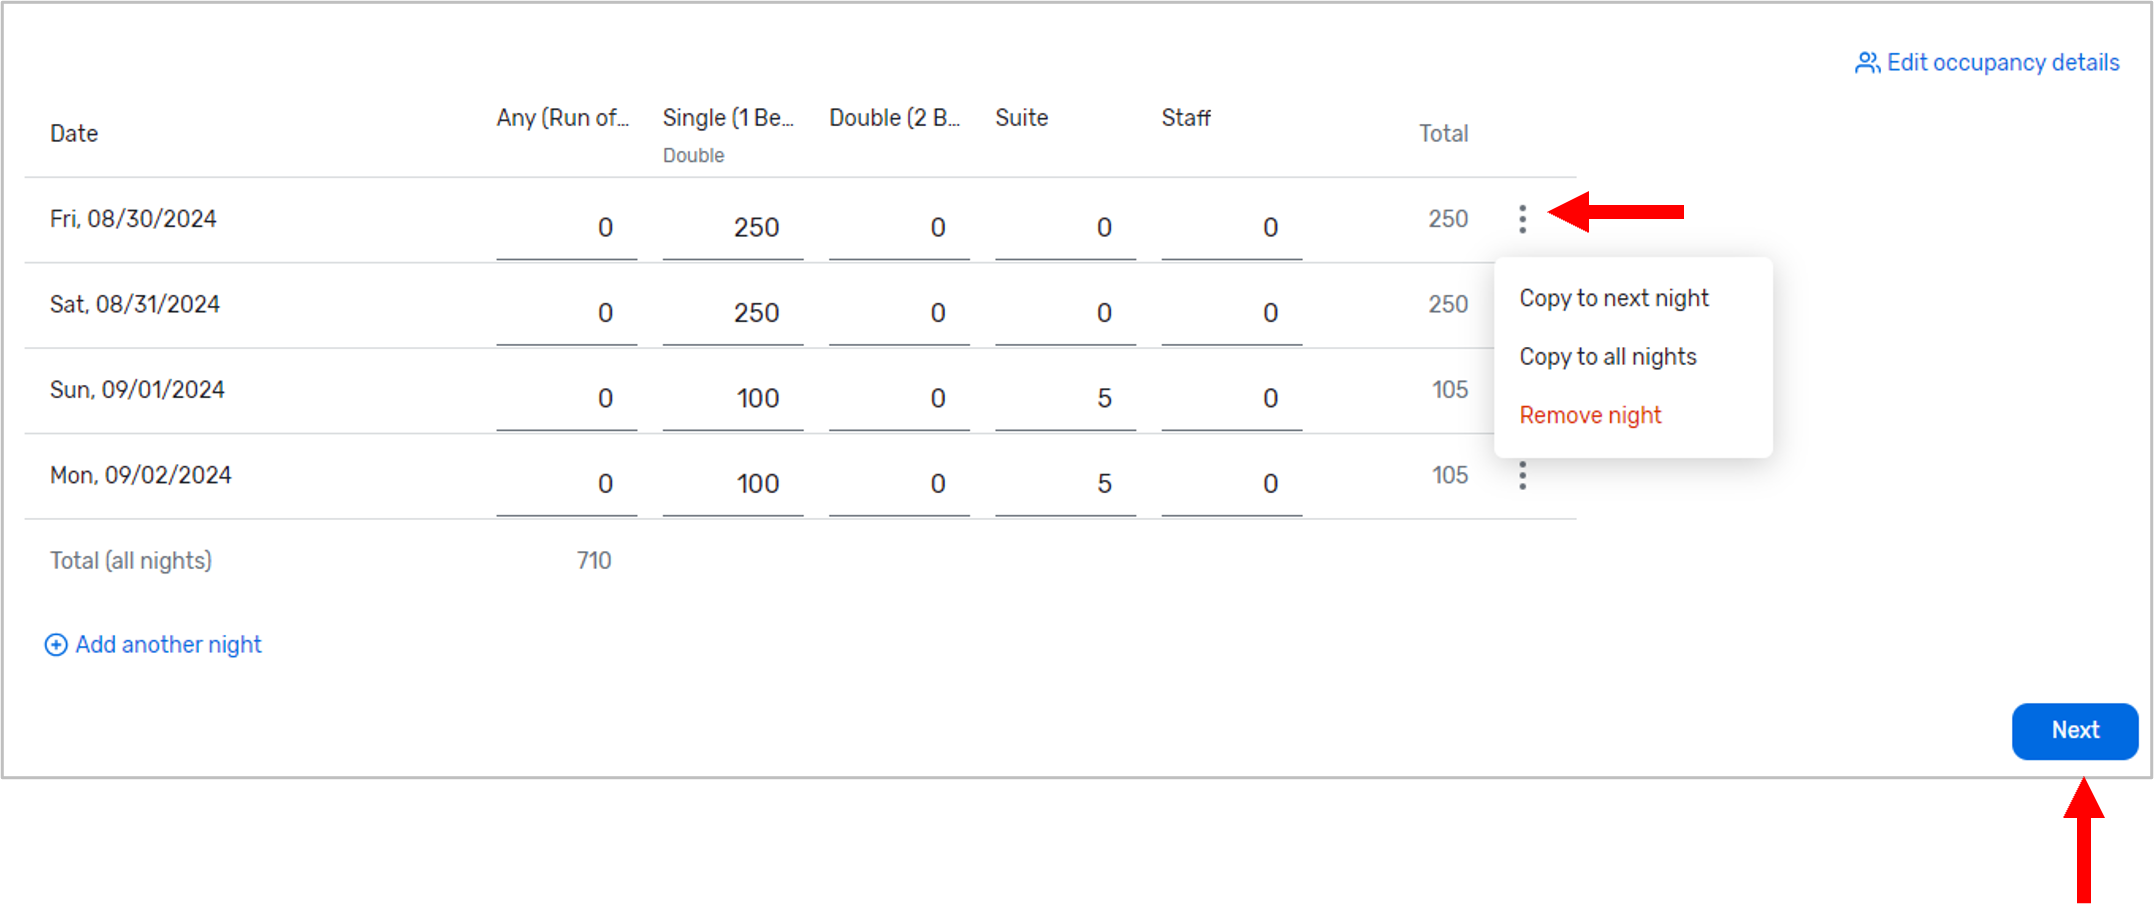
Task: Edit Double room count for Sun 09/01/2024
Action: click(899, 399)
